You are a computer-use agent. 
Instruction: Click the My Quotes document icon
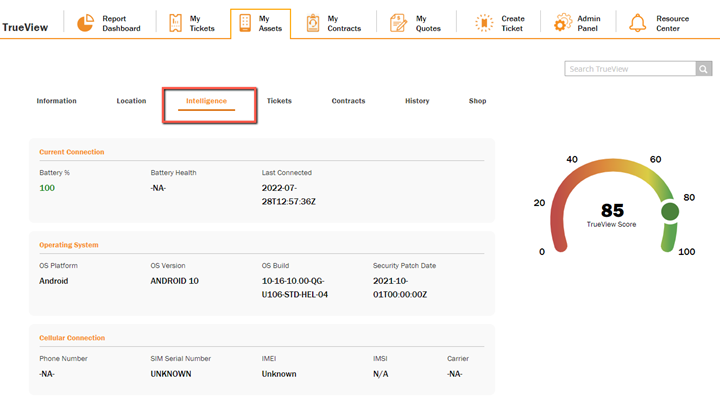pyautogui.click(x=398, y=23)
